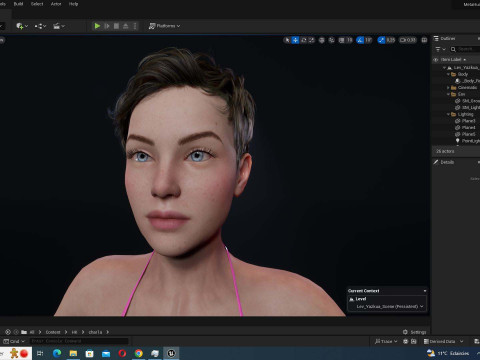This screenshot has height=360, width=480.
Task: Collapse the Body folder
Action: tap(448, 74)
